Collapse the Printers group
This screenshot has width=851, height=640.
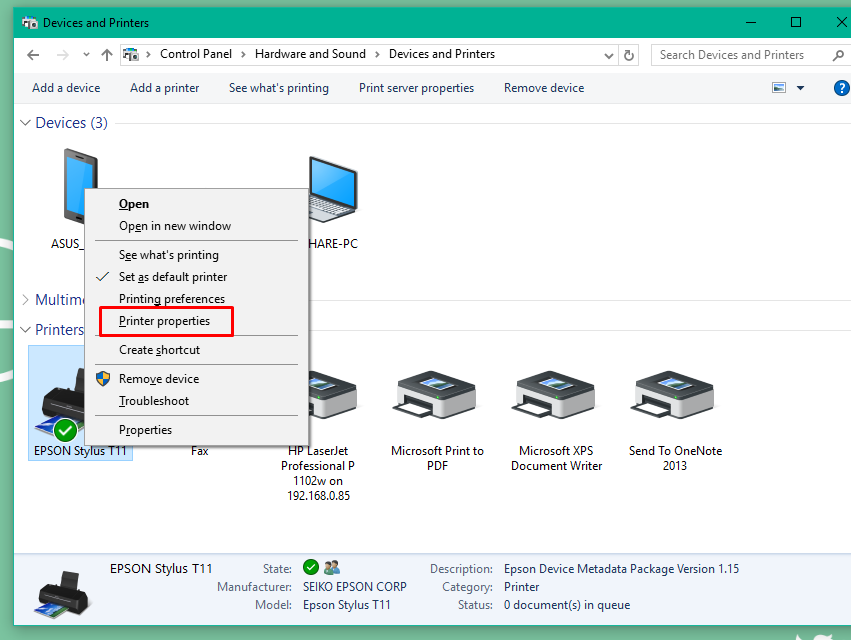click(25, 329)
